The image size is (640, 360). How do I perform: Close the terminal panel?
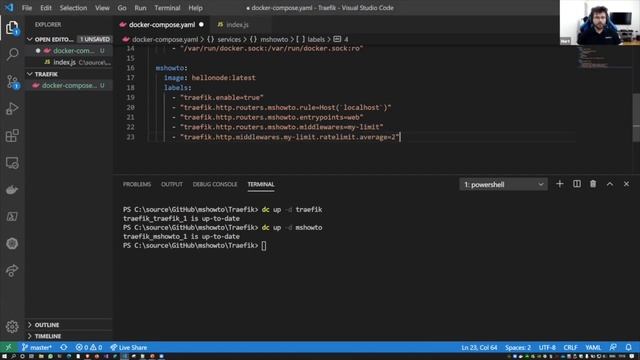[627, 184]
